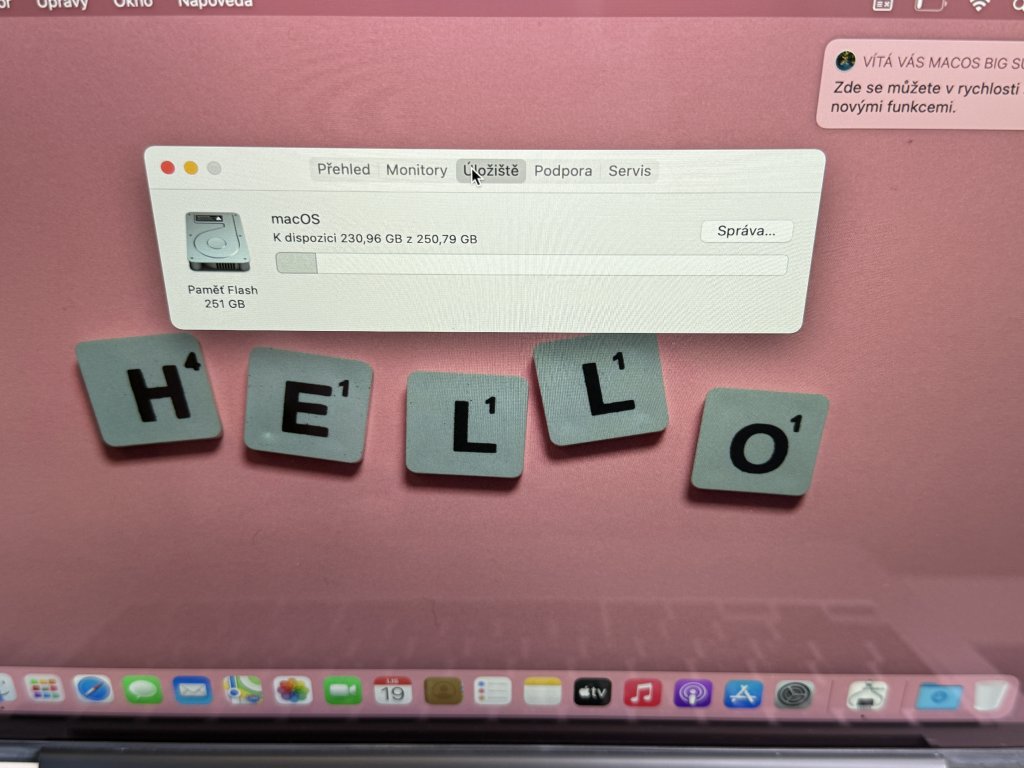Viewport: 1024px width, 768px height.
Task: Open Reminders from the Dock
Action: 492,692
